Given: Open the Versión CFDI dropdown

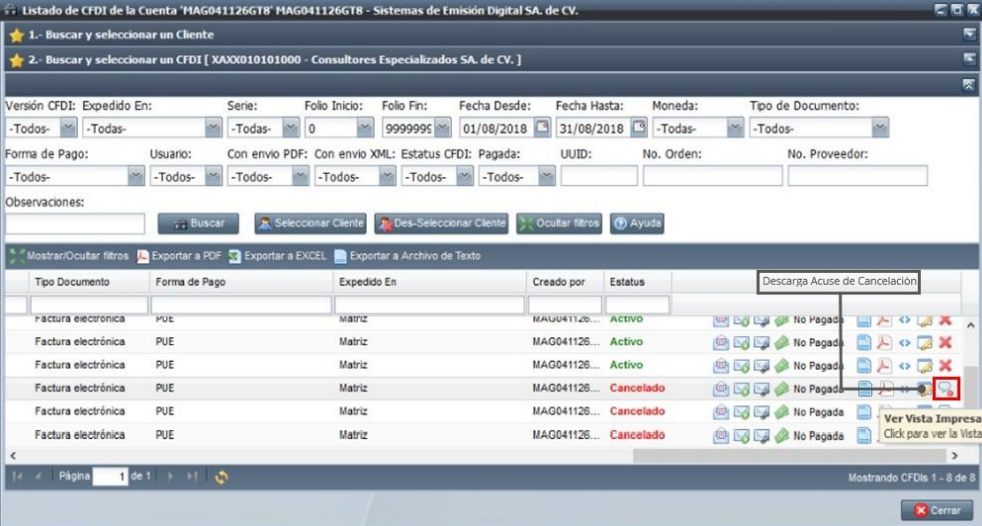Looking at the screenshot, I should coord(67,128).
